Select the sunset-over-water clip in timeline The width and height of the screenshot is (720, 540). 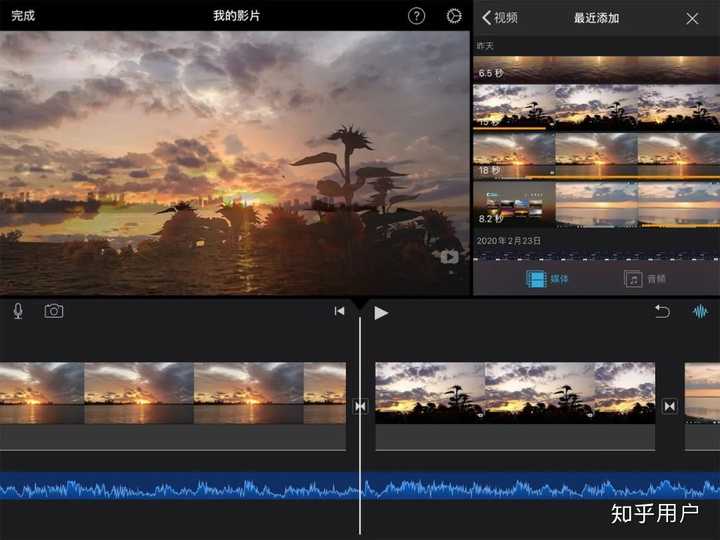[173, 406]
